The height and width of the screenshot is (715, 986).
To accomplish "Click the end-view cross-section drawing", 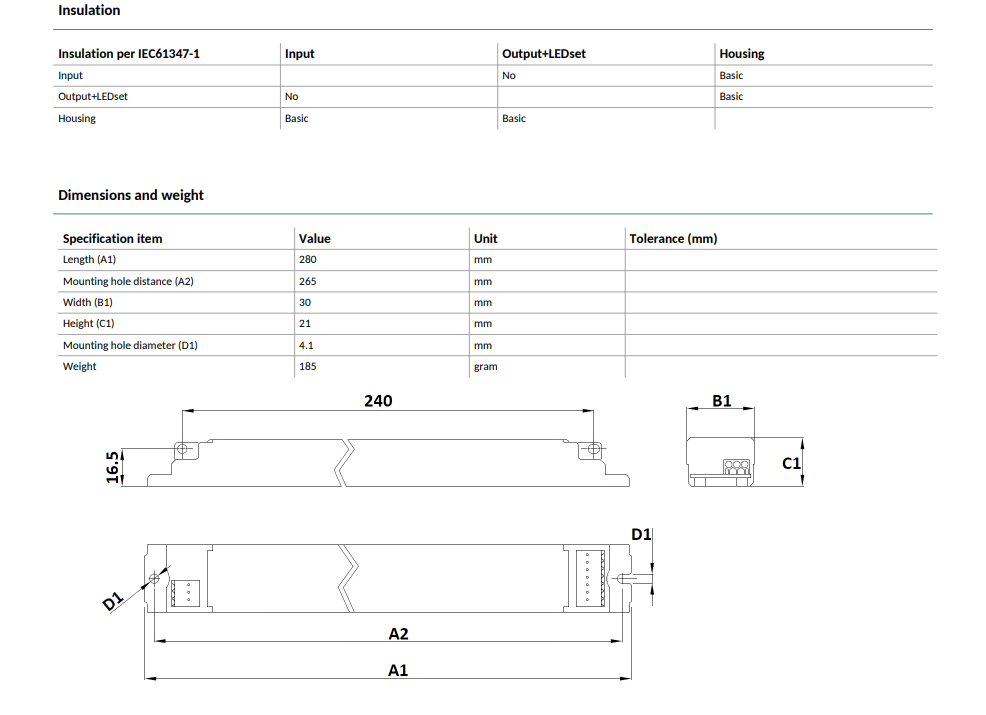I will pos(720,462).
